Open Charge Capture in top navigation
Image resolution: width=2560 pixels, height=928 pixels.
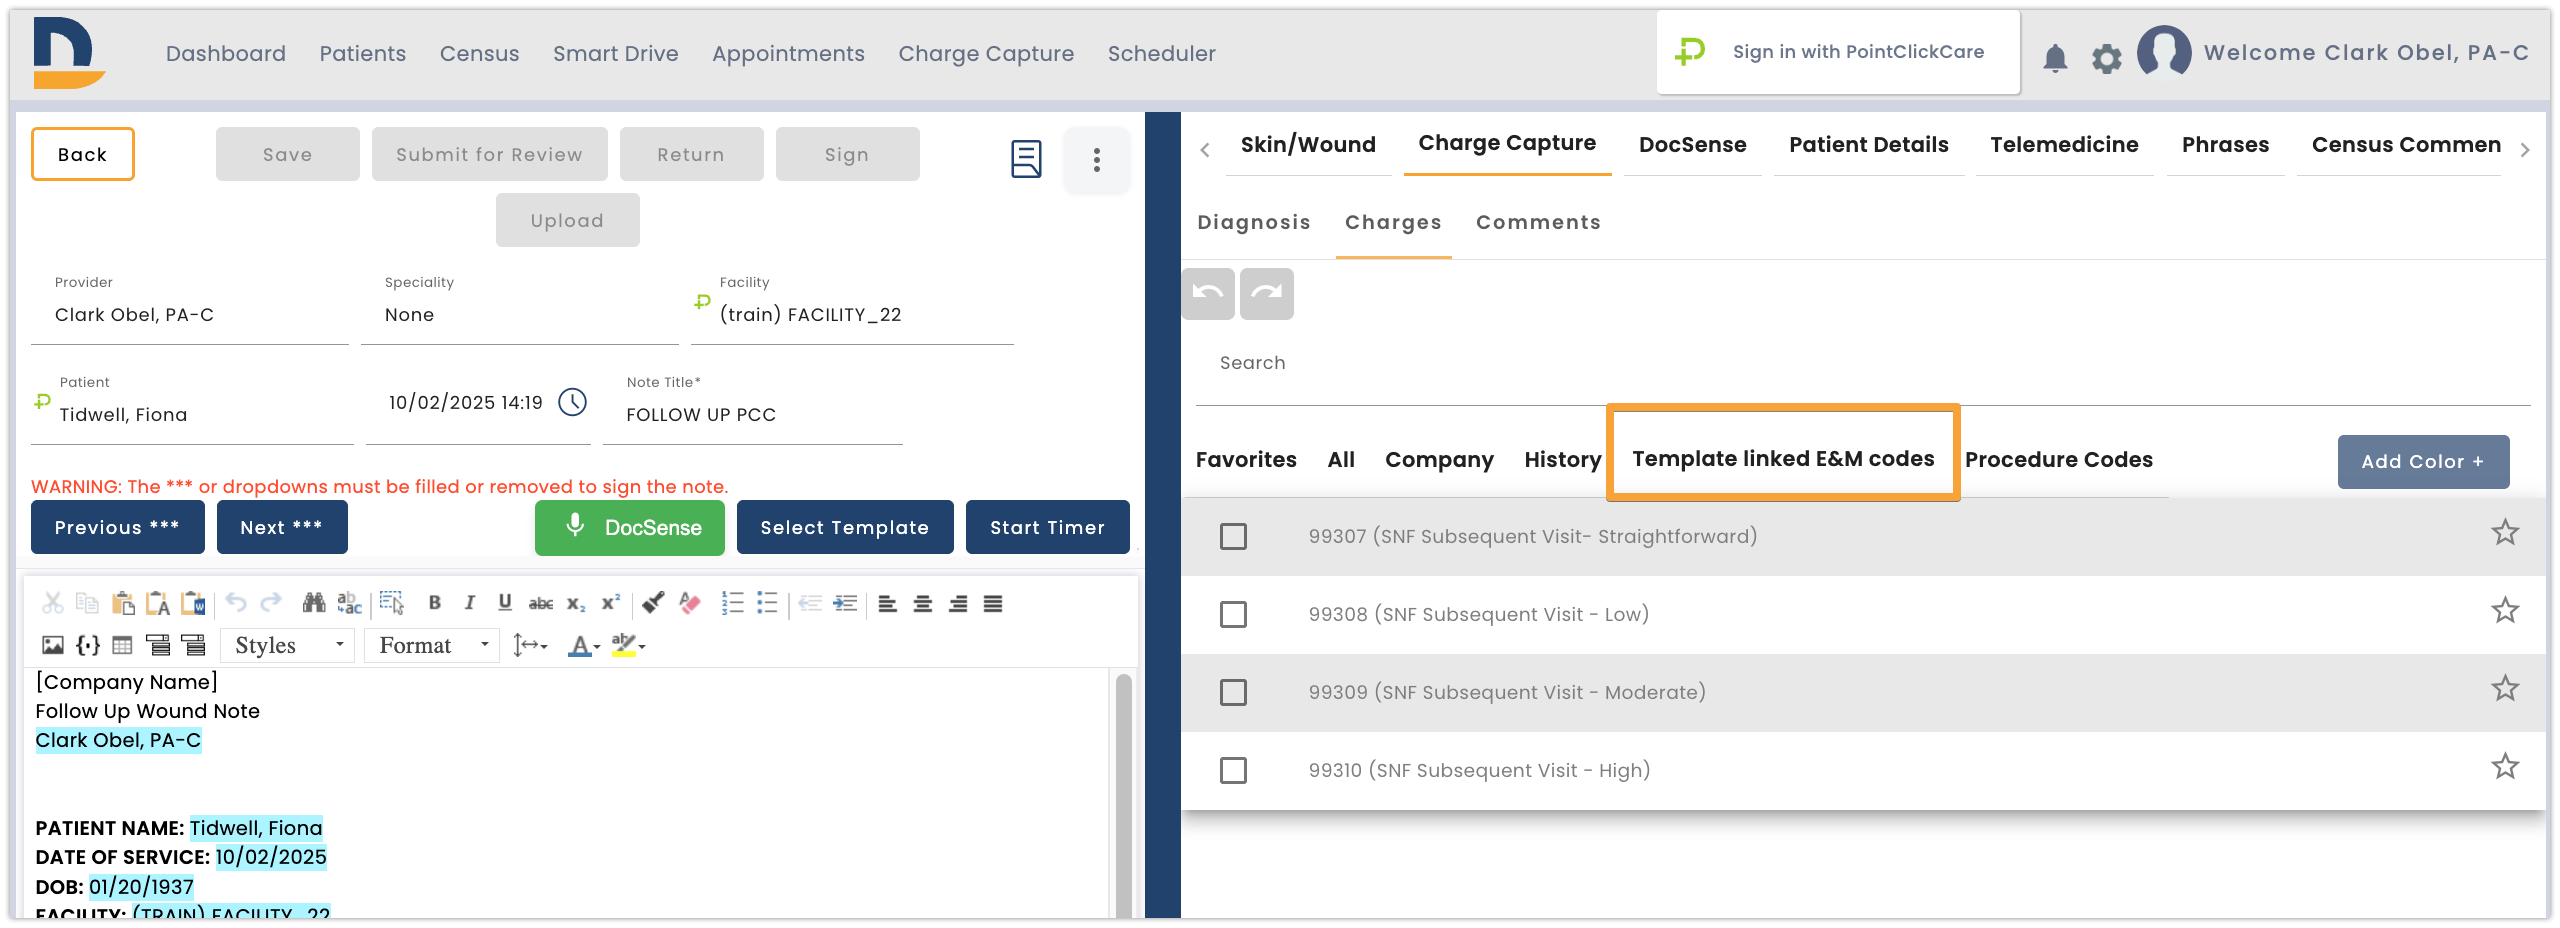(986, 54)
